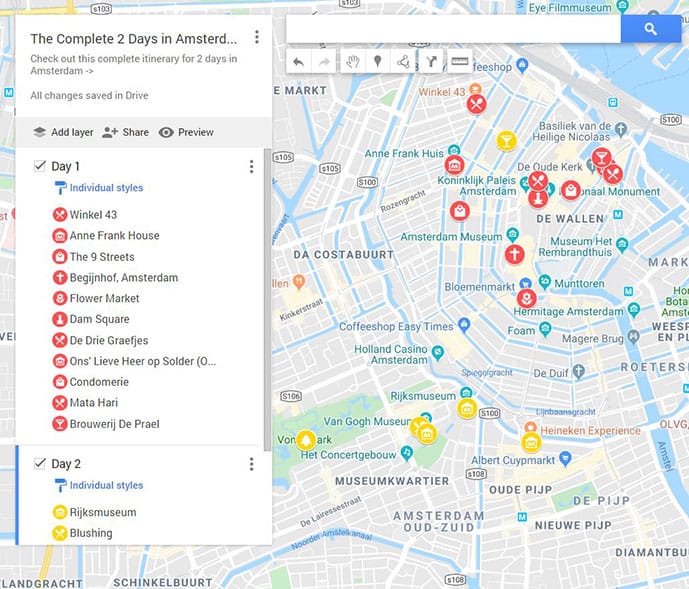Click the Hermitage Amsterdam map pin

click(634, 309)
